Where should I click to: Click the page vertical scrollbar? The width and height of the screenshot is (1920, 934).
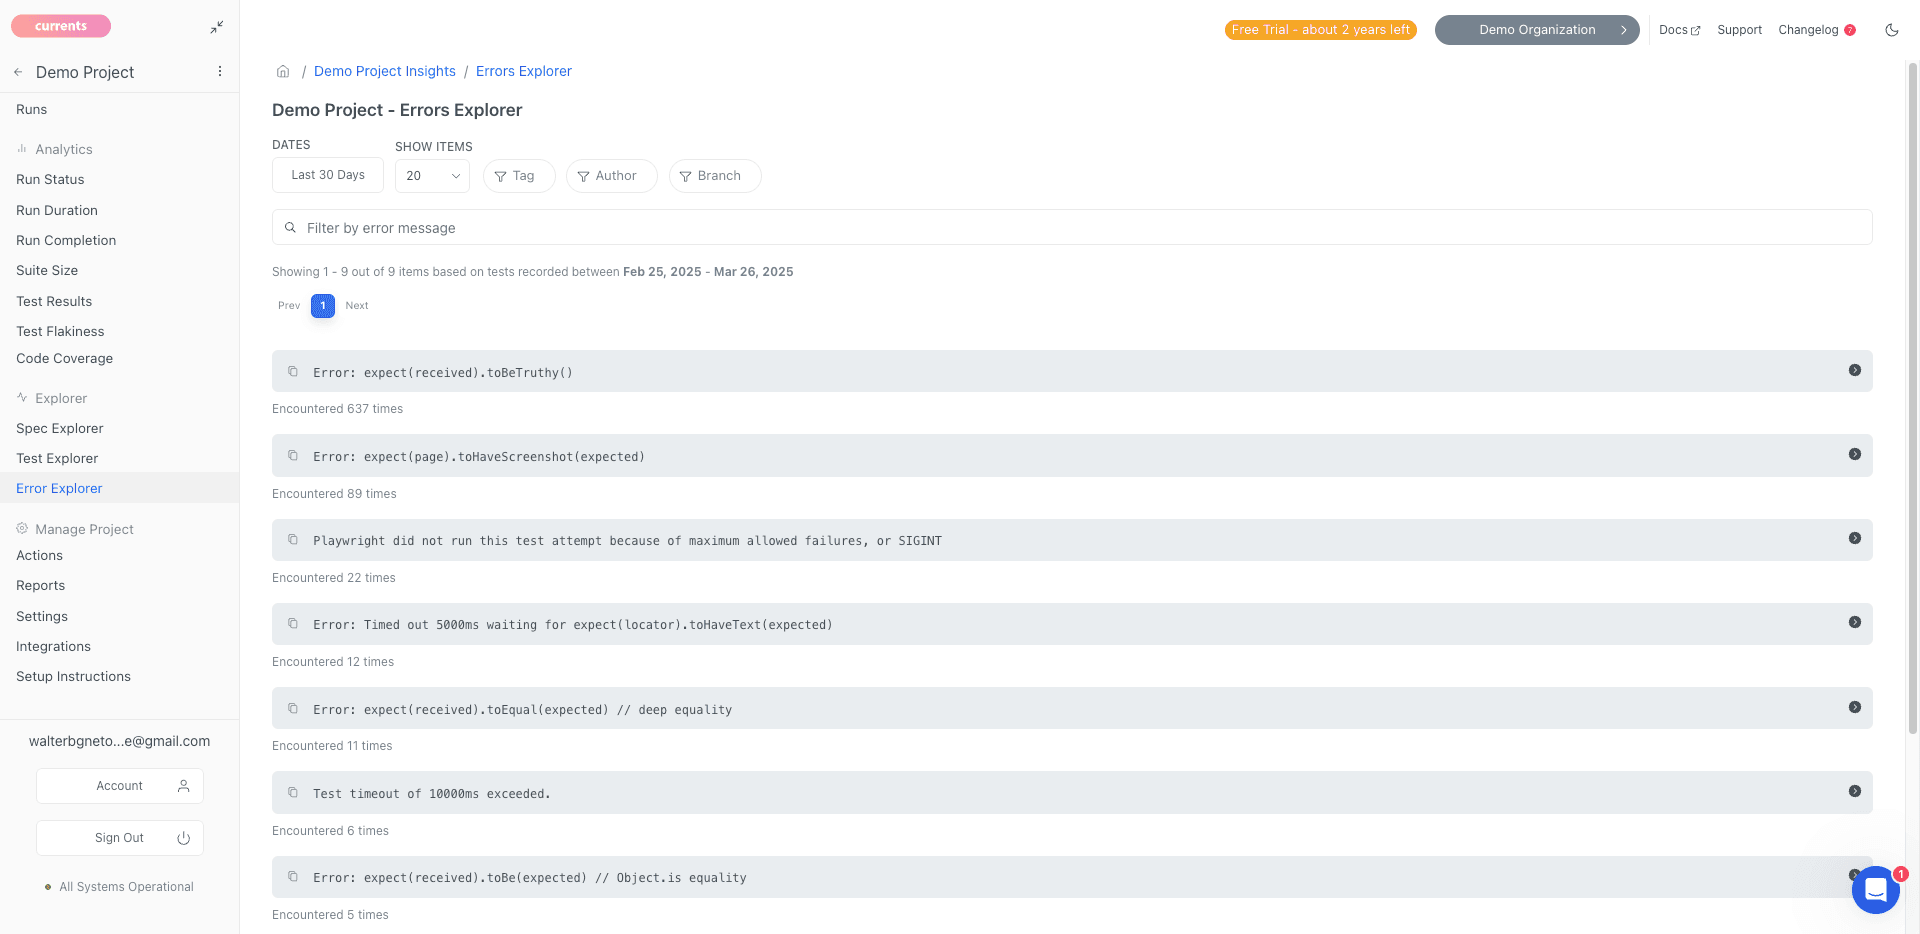tap(1912, 398)
